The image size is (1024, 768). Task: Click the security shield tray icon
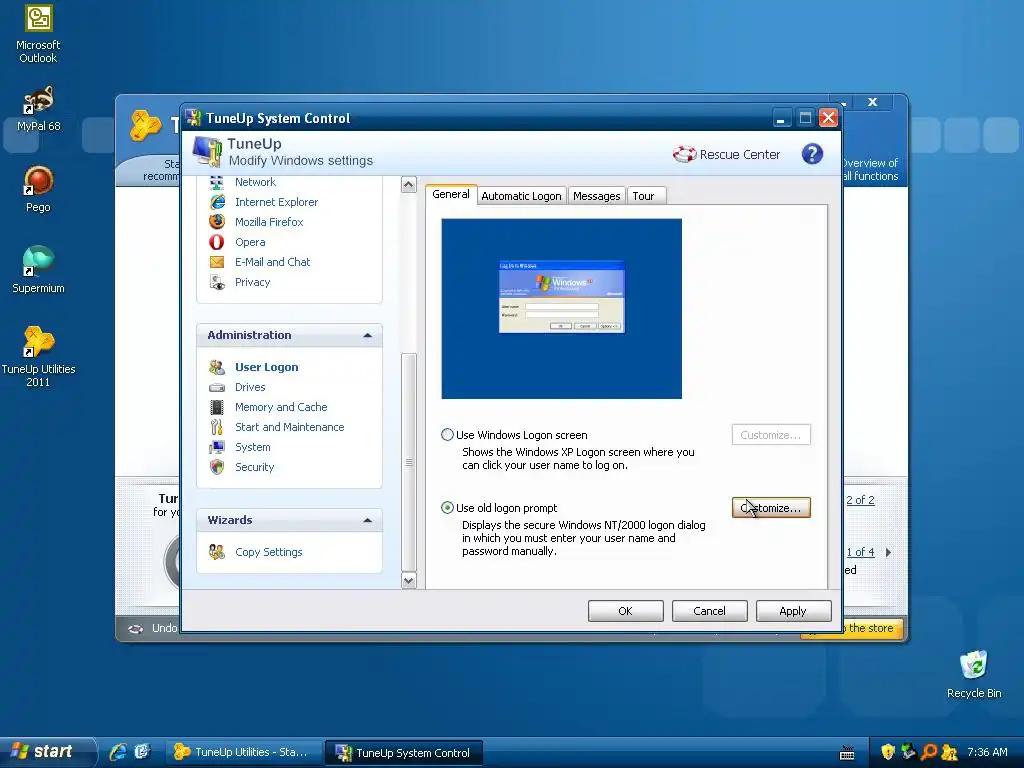pyautogui.click(x=887, y=752)
